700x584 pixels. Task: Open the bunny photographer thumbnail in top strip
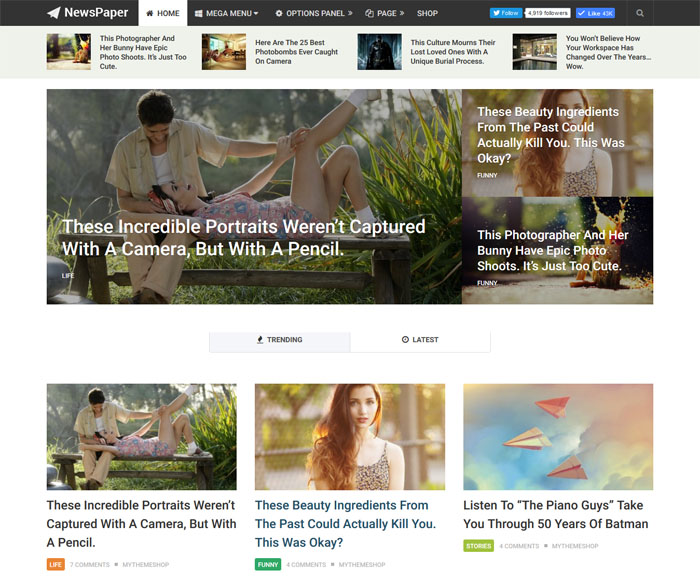click(69, 51)
